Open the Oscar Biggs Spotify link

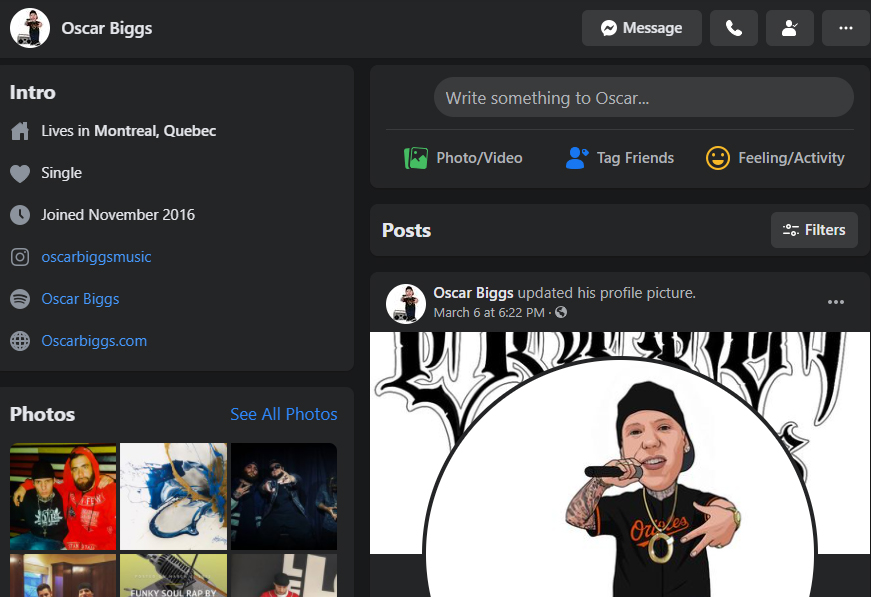coord(80,299)
